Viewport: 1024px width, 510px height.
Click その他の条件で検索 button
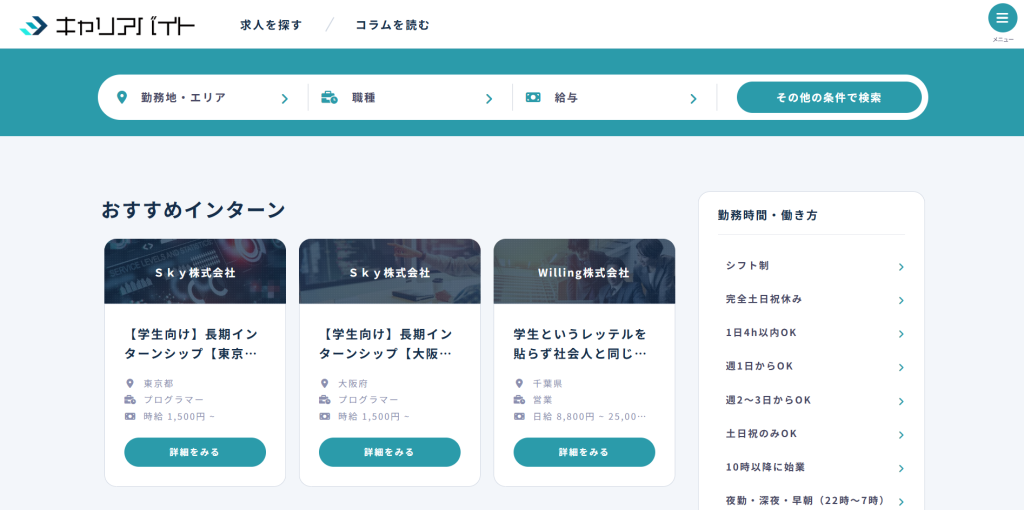click(829, 97)
